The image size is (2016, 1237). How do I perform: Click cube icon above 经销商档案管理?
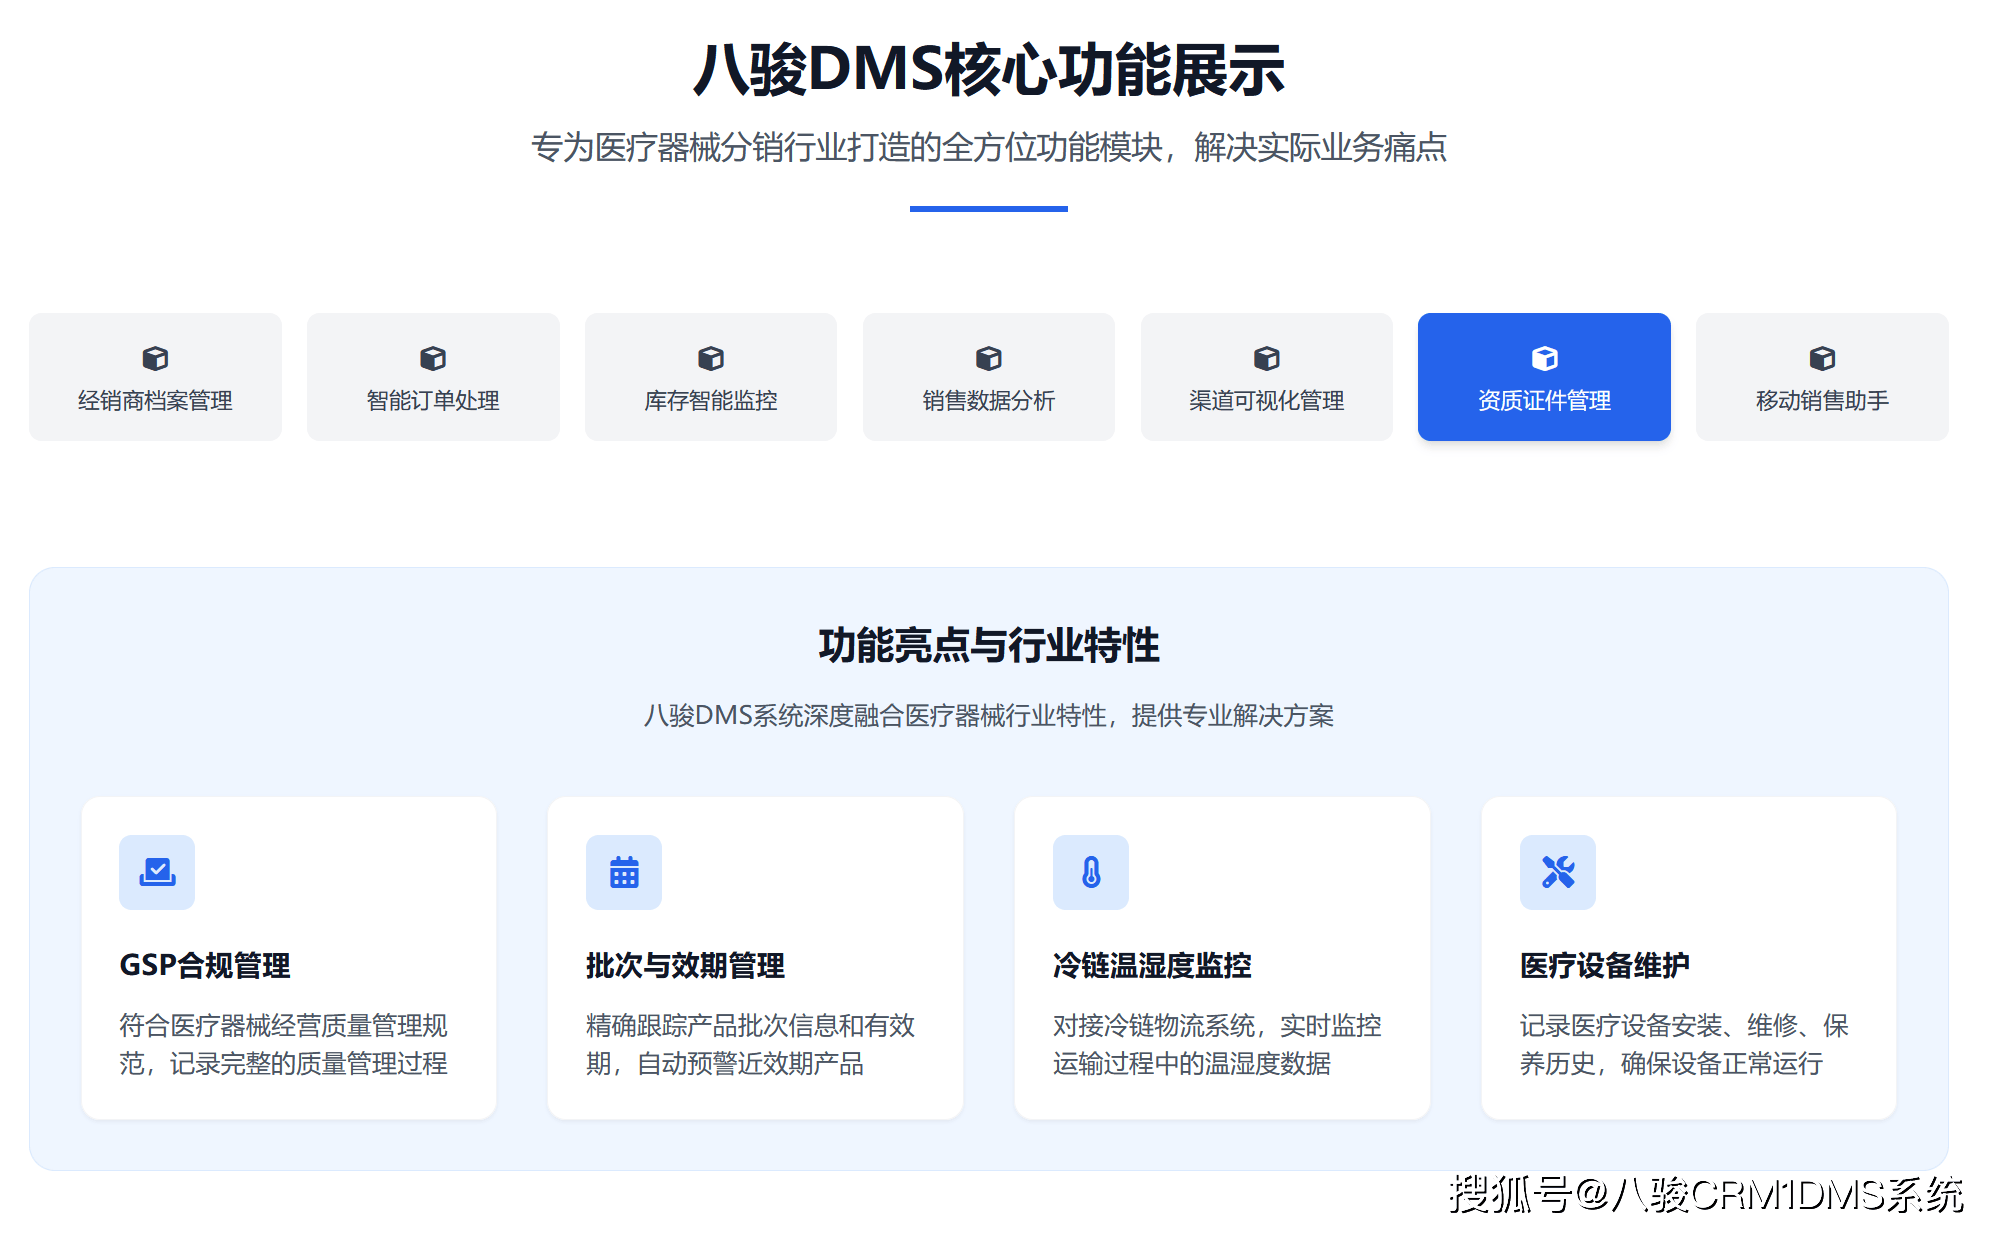pos(155,358)
